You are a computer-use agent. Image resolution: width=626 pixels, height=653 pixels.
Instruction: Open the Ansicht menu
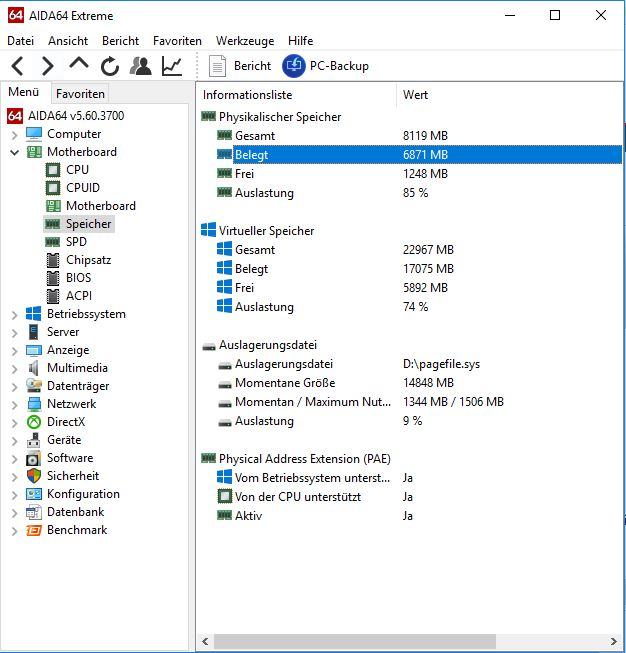pos(68,41)
